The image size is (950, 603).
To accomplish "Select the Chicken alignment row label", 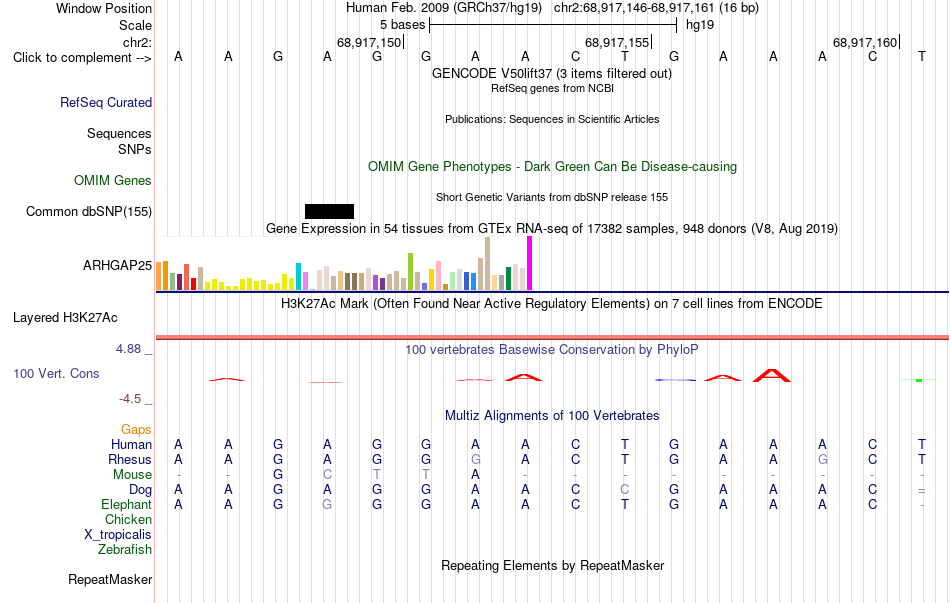I will 128,519.
